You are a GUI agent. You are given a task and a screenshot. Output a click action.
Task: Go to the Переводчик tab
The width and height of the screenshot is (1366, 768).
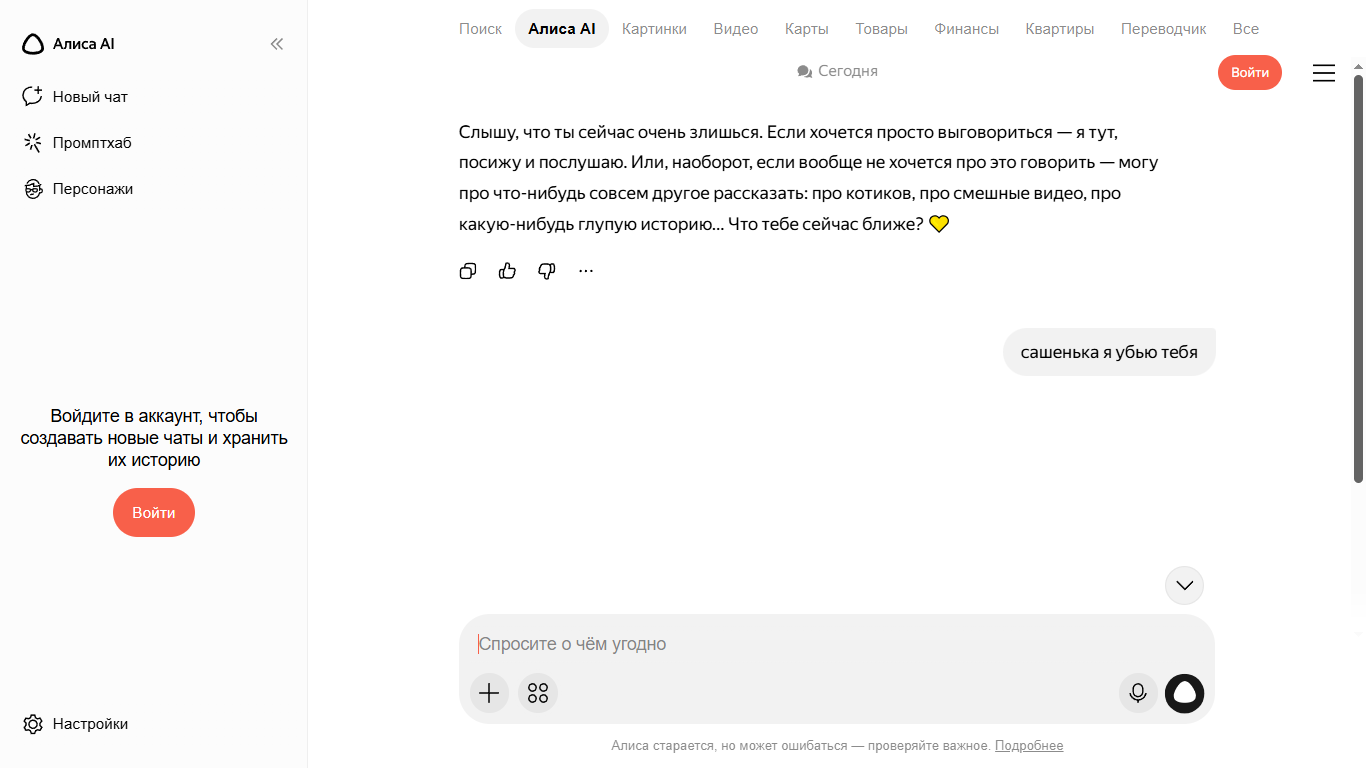coord(1164,29)
